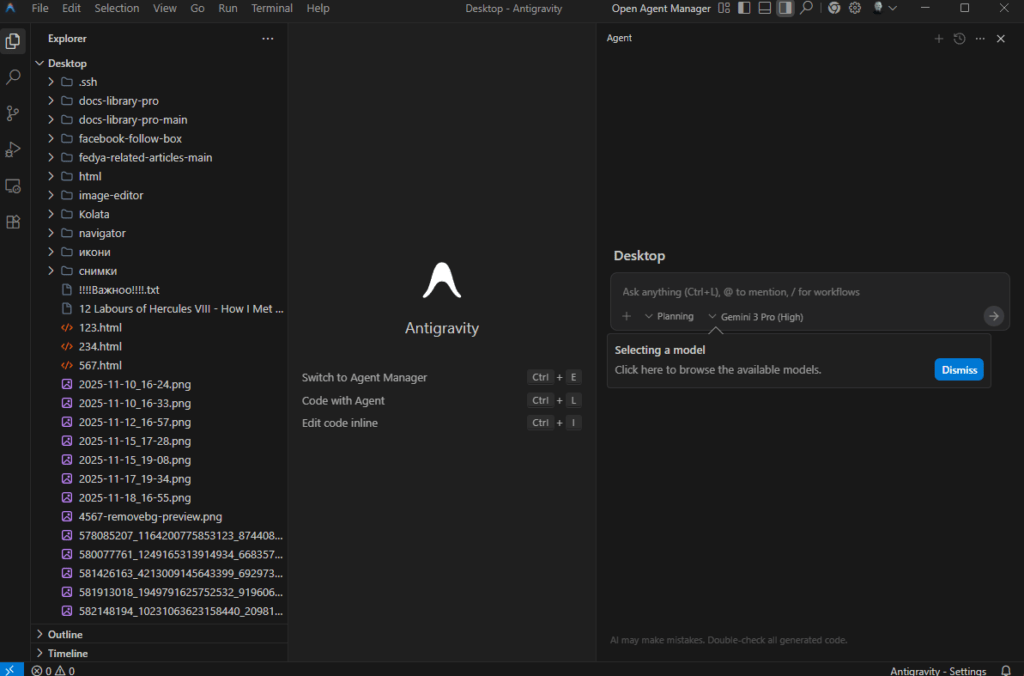Open the Search view in the activity bar

click(13, 77)
